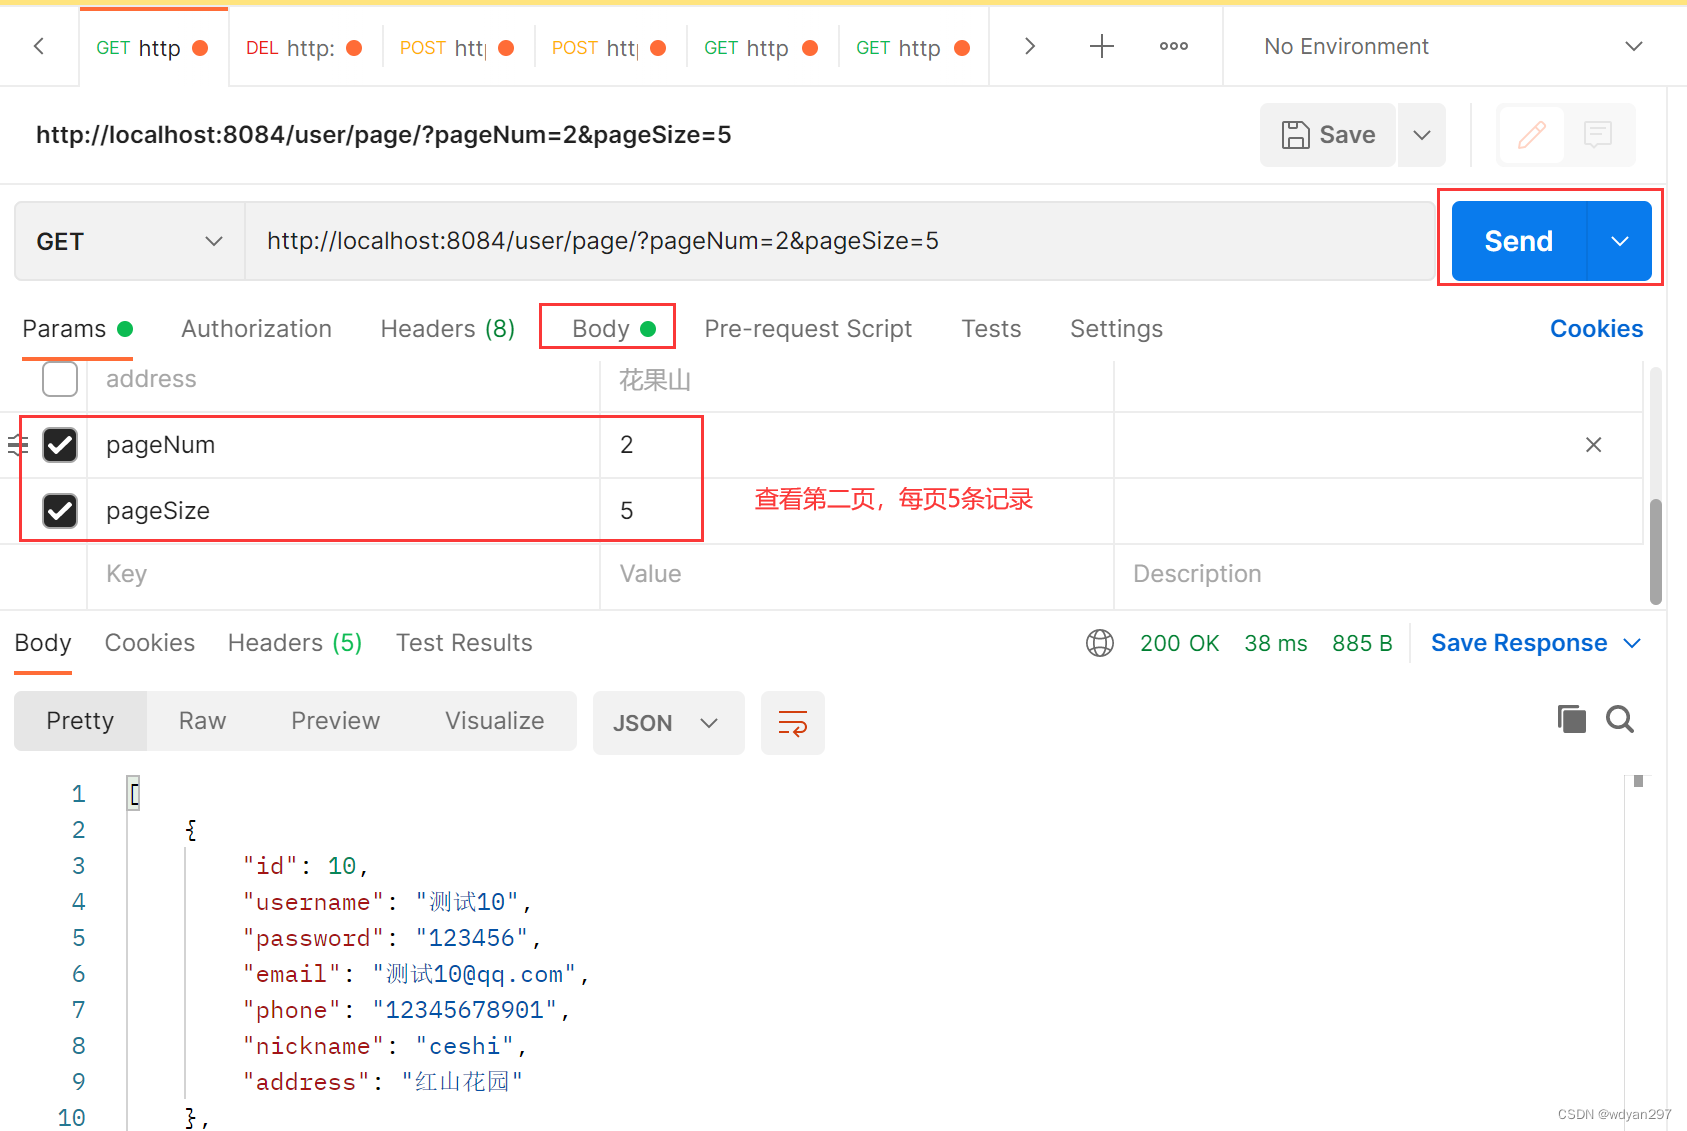Open the No Environment selector
The width and height of the screenshot is (1687, 1131).
coord(1446,46)
